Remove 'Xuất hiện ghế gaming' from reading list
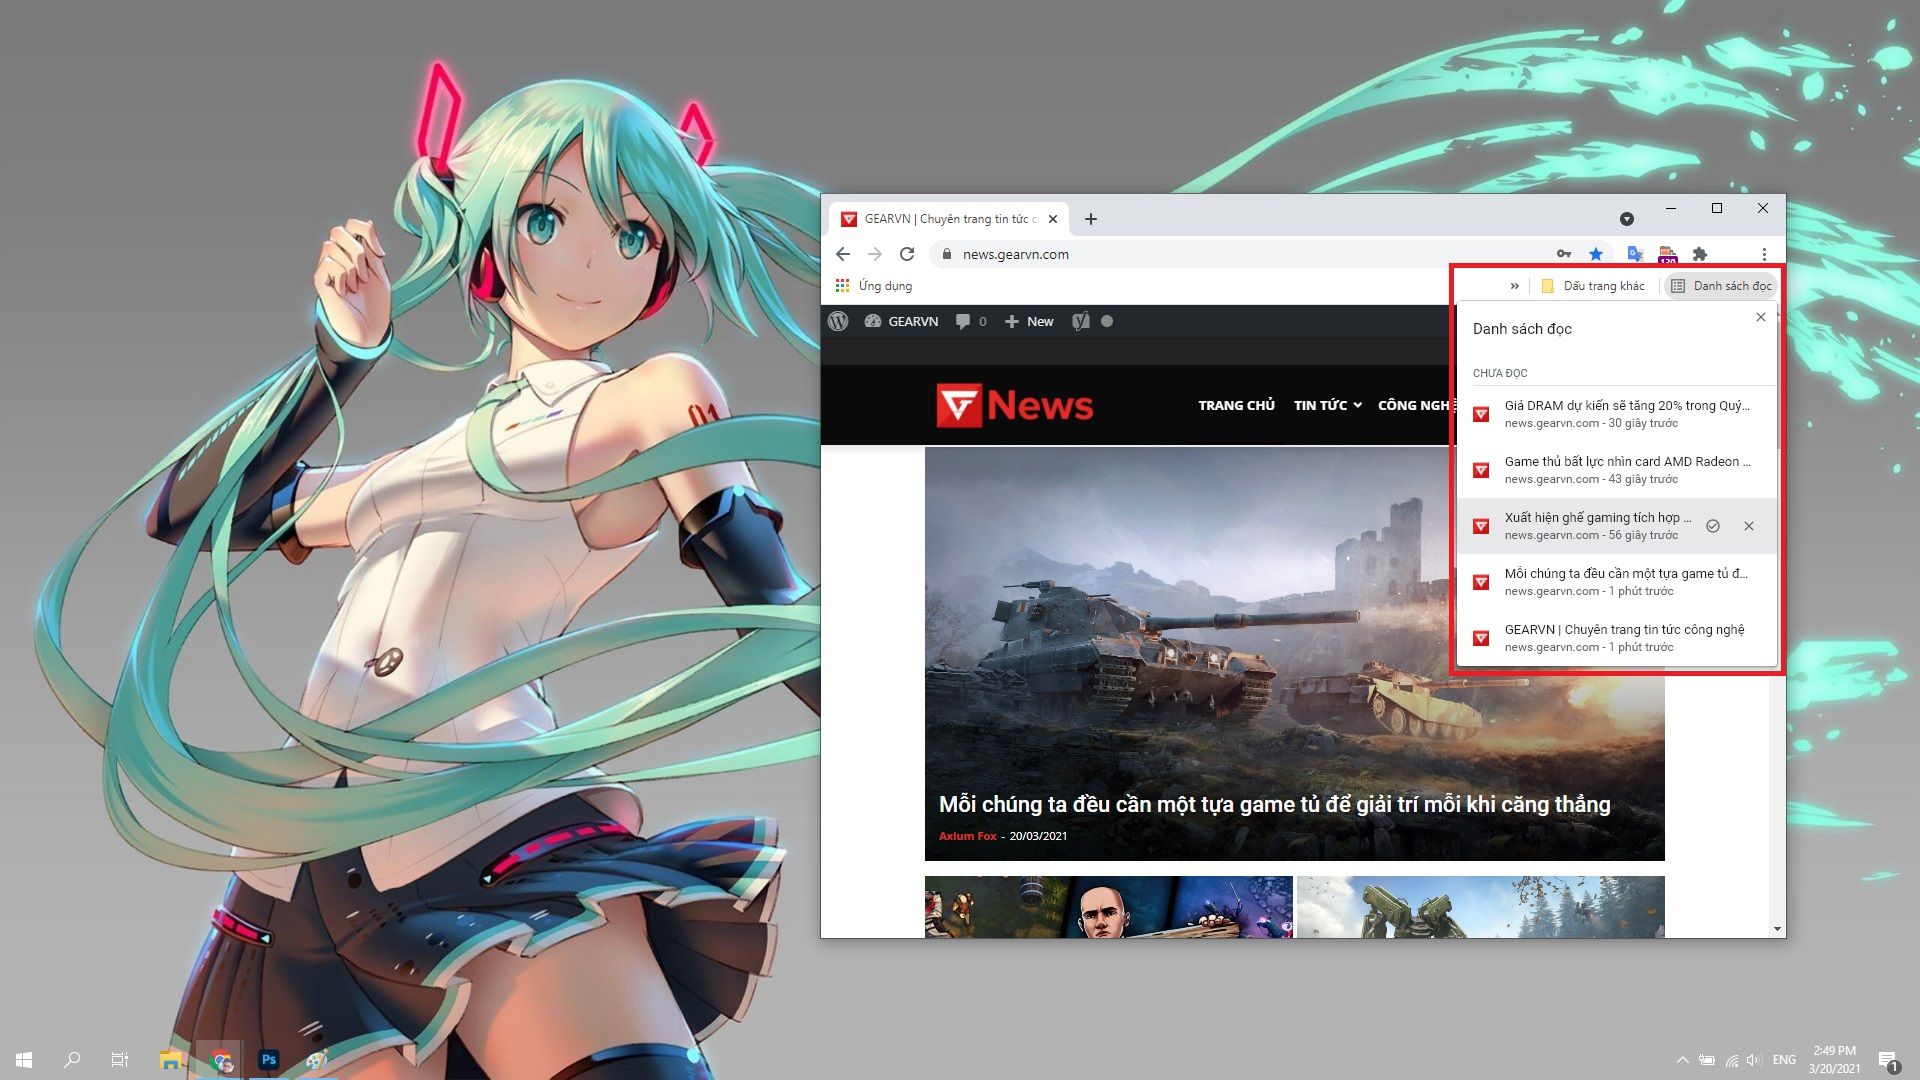The width and height of the screenshot is (1920, 1080). click(1749, 526)
